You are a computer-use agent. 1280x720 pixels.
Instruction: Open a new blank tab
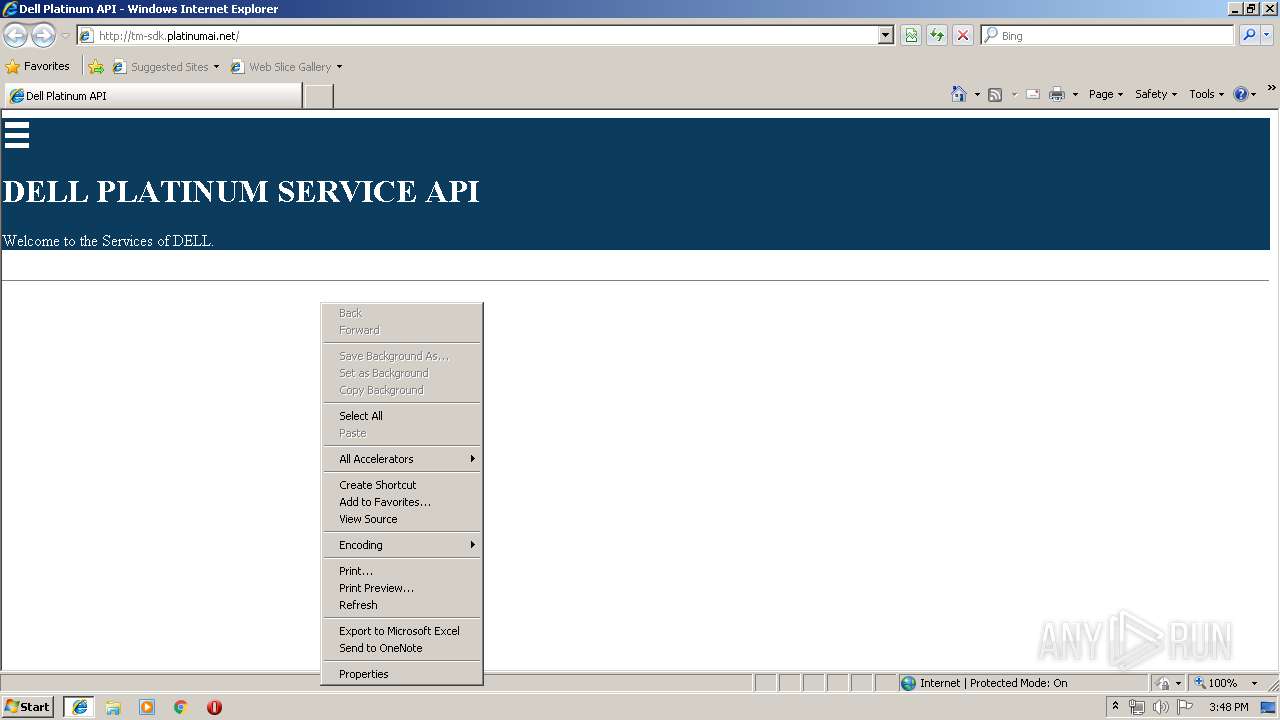[x=318, y=96]
